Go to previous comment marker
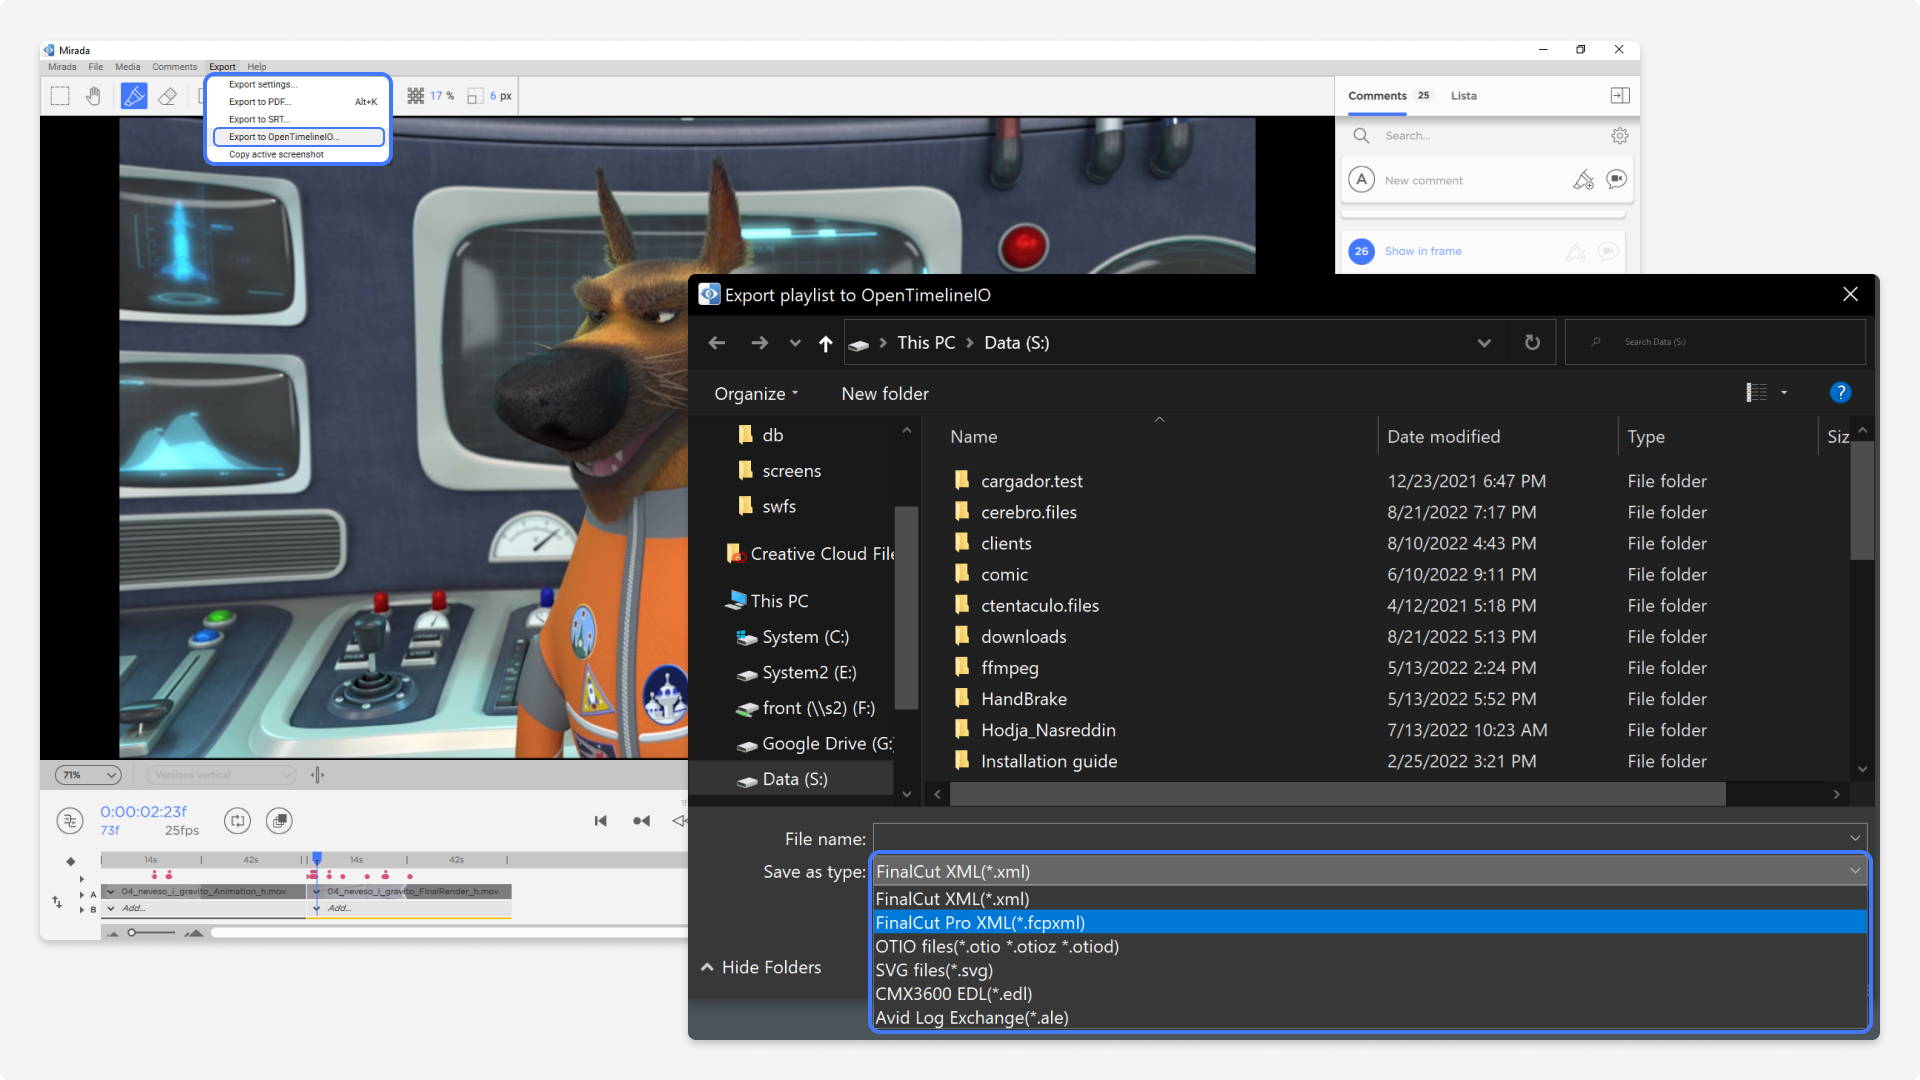 (x=642, y=821)
